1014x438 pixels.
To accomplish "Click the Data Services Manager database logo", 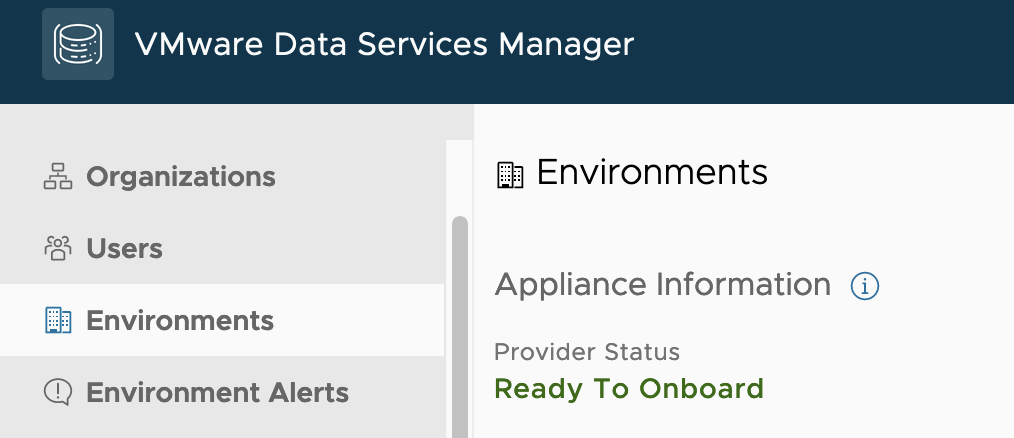I will 78,44.
